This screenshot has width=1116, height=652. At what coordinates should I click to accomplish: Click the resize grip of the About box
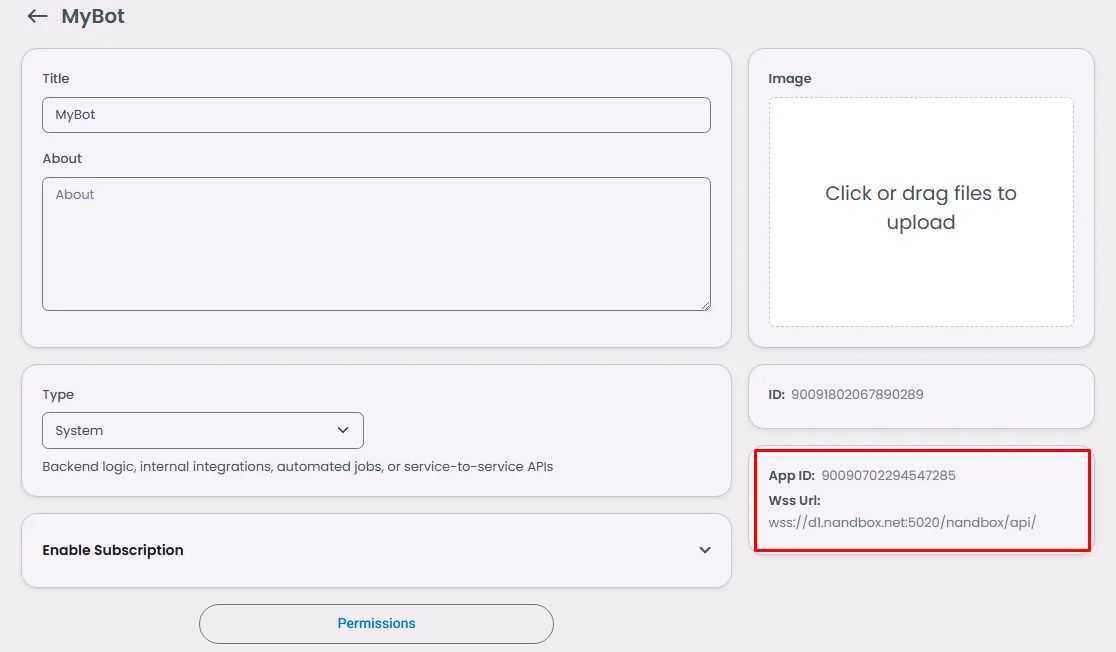(x=705, y=305)
